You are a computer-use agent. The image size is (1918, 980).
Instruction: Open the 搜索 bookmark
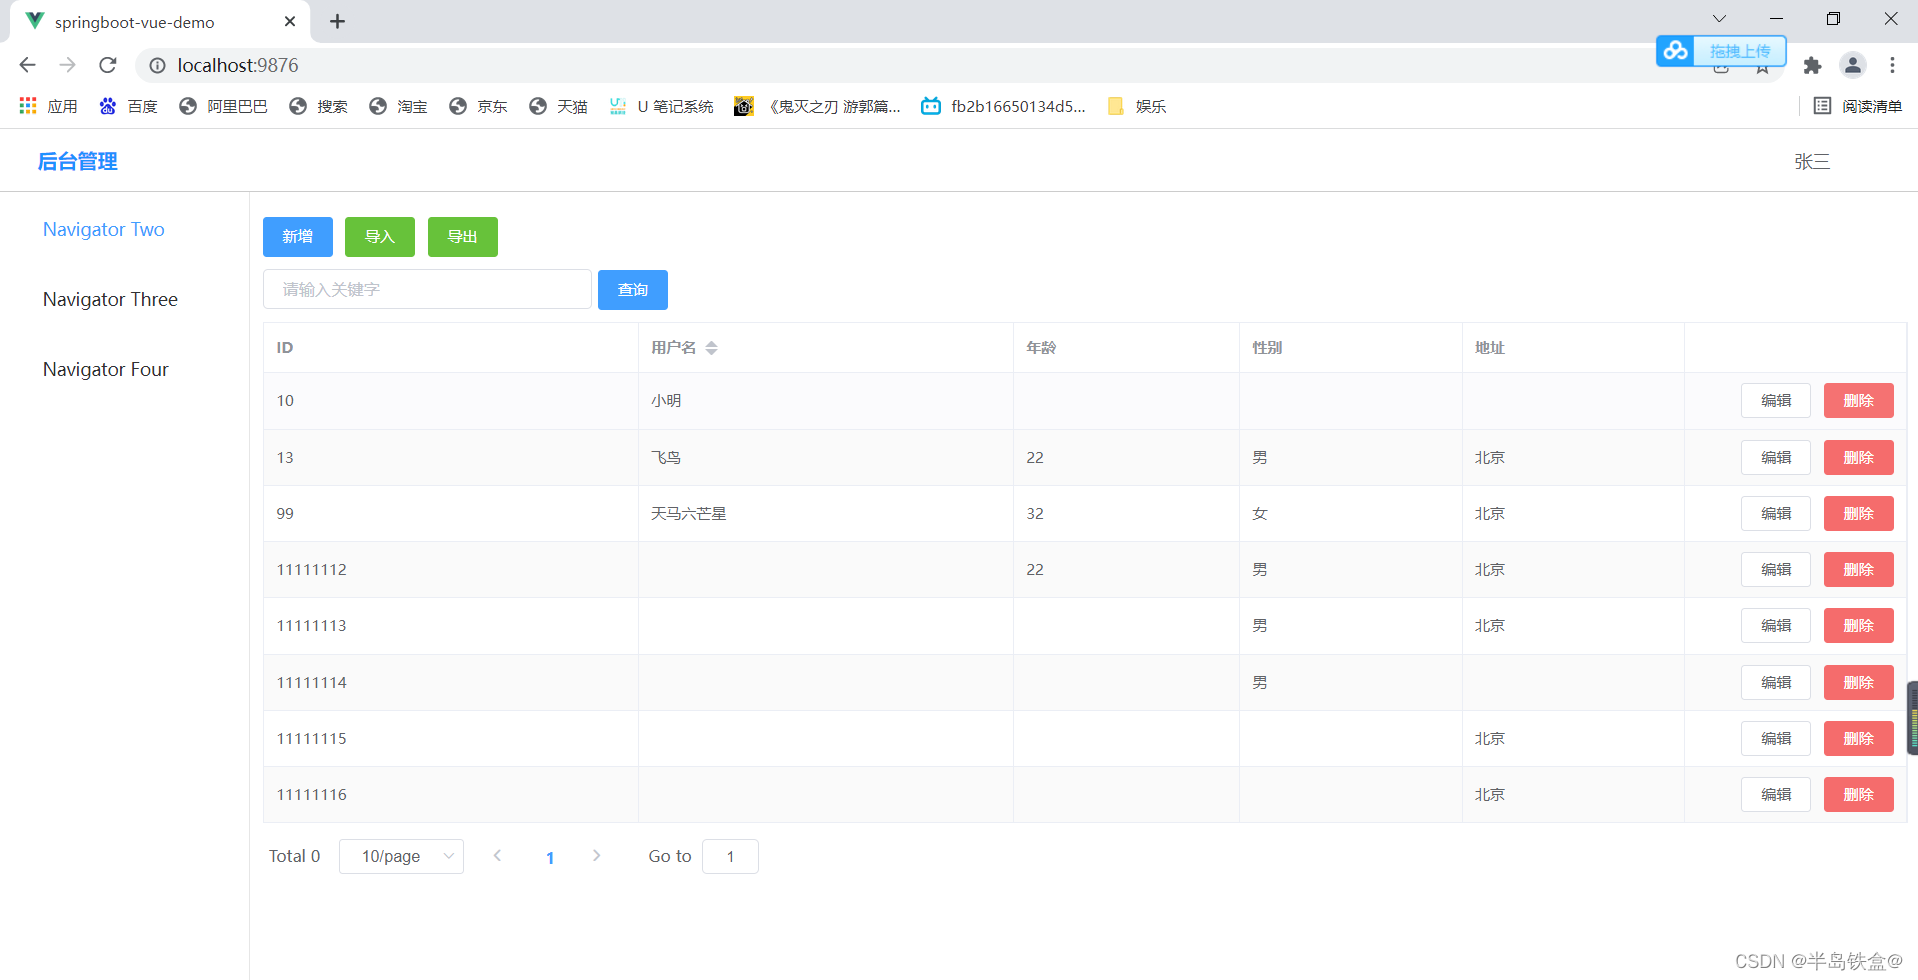coord(318,106)
